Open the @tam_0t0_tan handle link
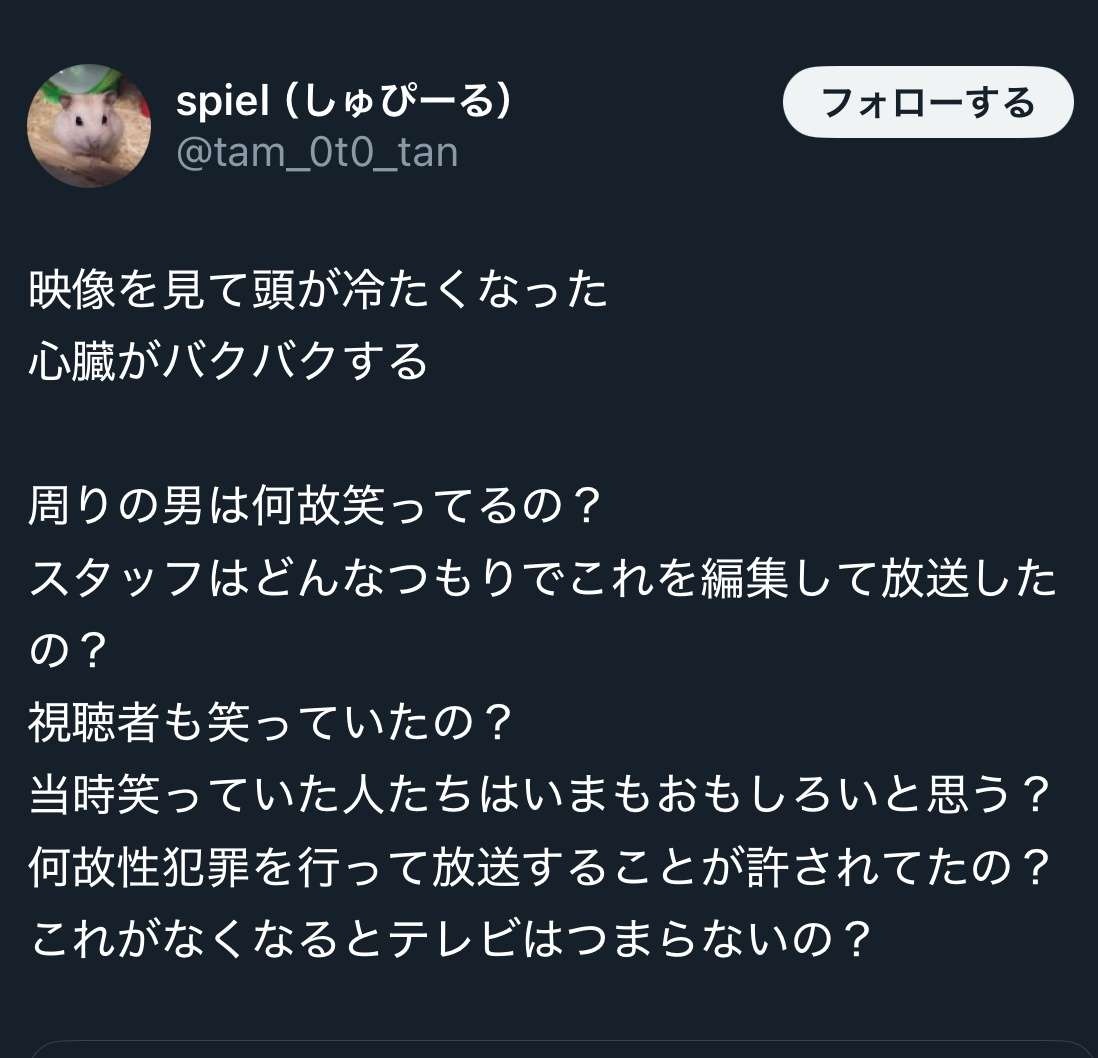Image resolution: width=1098 pixels, height=1058 pixels. pyautogui.click(x=317, y=153)
